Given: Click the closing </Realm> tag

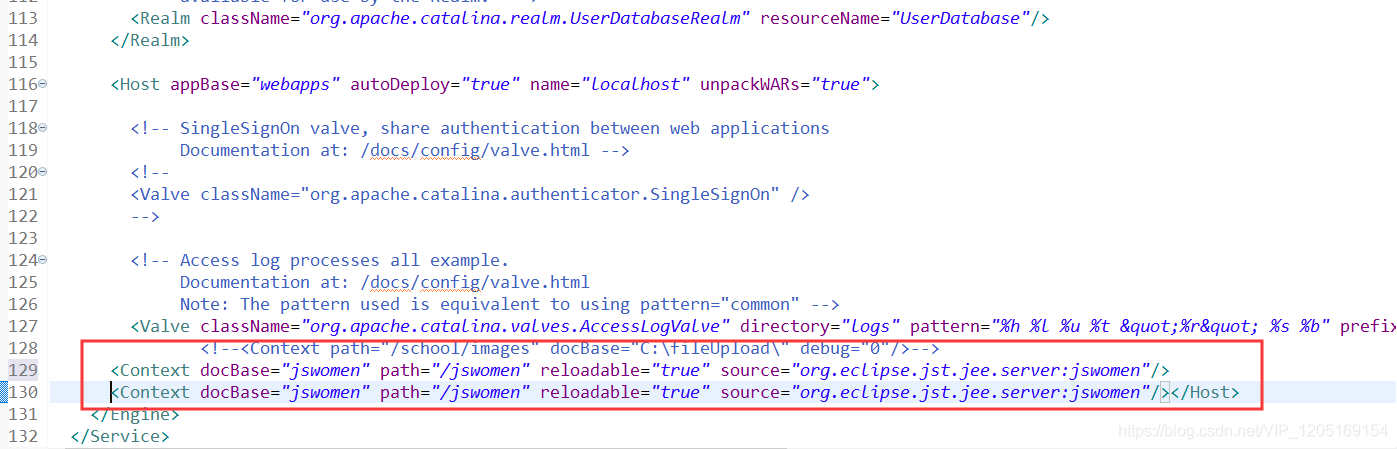Looking at the screenshot, I should click(150, 41).
